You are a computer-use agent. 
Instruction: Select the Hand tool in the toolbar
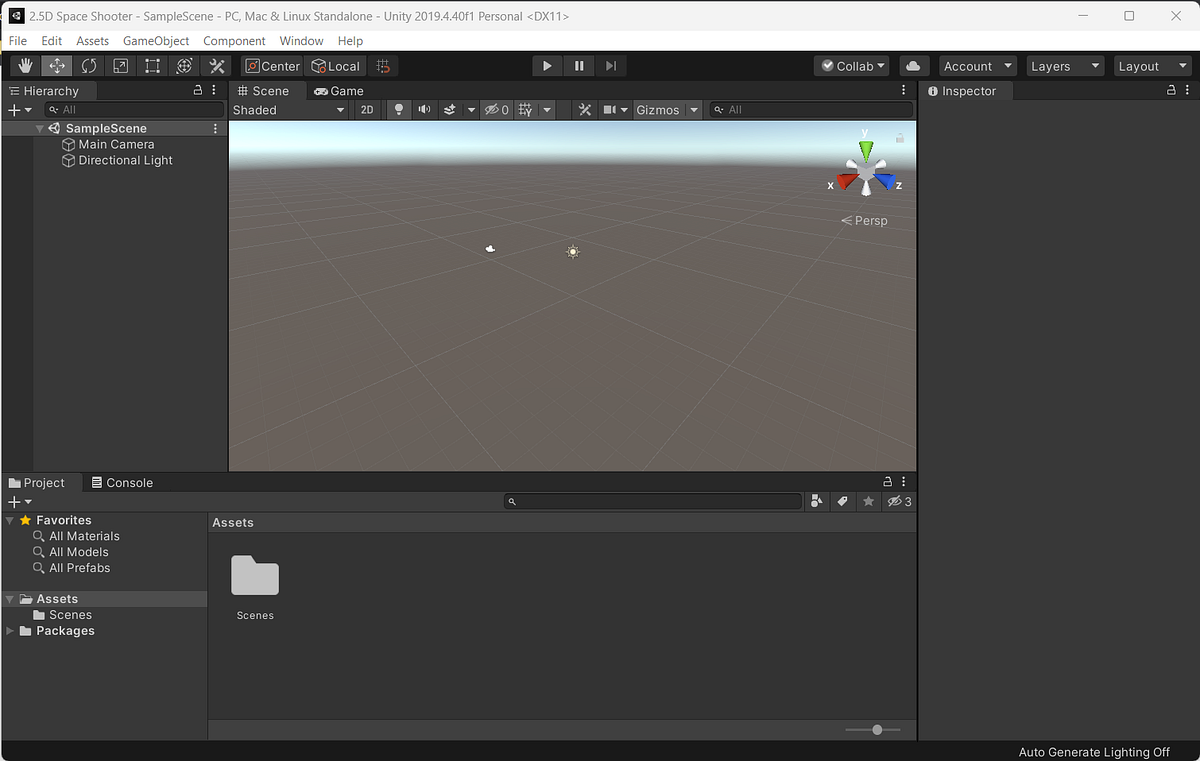[25, 64]
